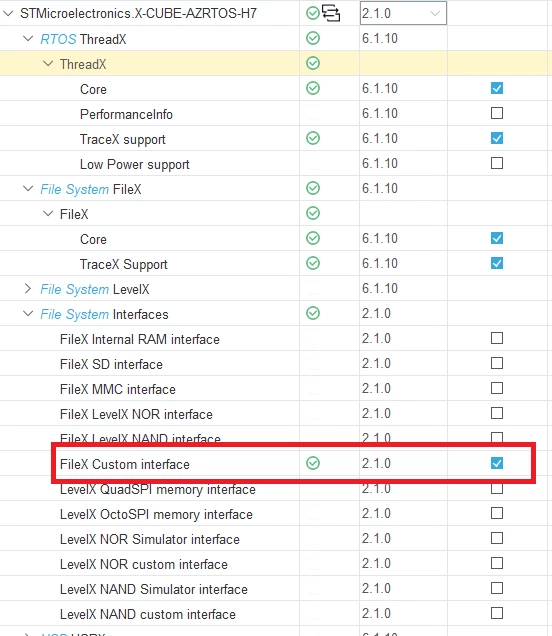Collapse the ThreadX subgroup chevron
The height and width of the screenshot is (636, 552).
point(48,64)
